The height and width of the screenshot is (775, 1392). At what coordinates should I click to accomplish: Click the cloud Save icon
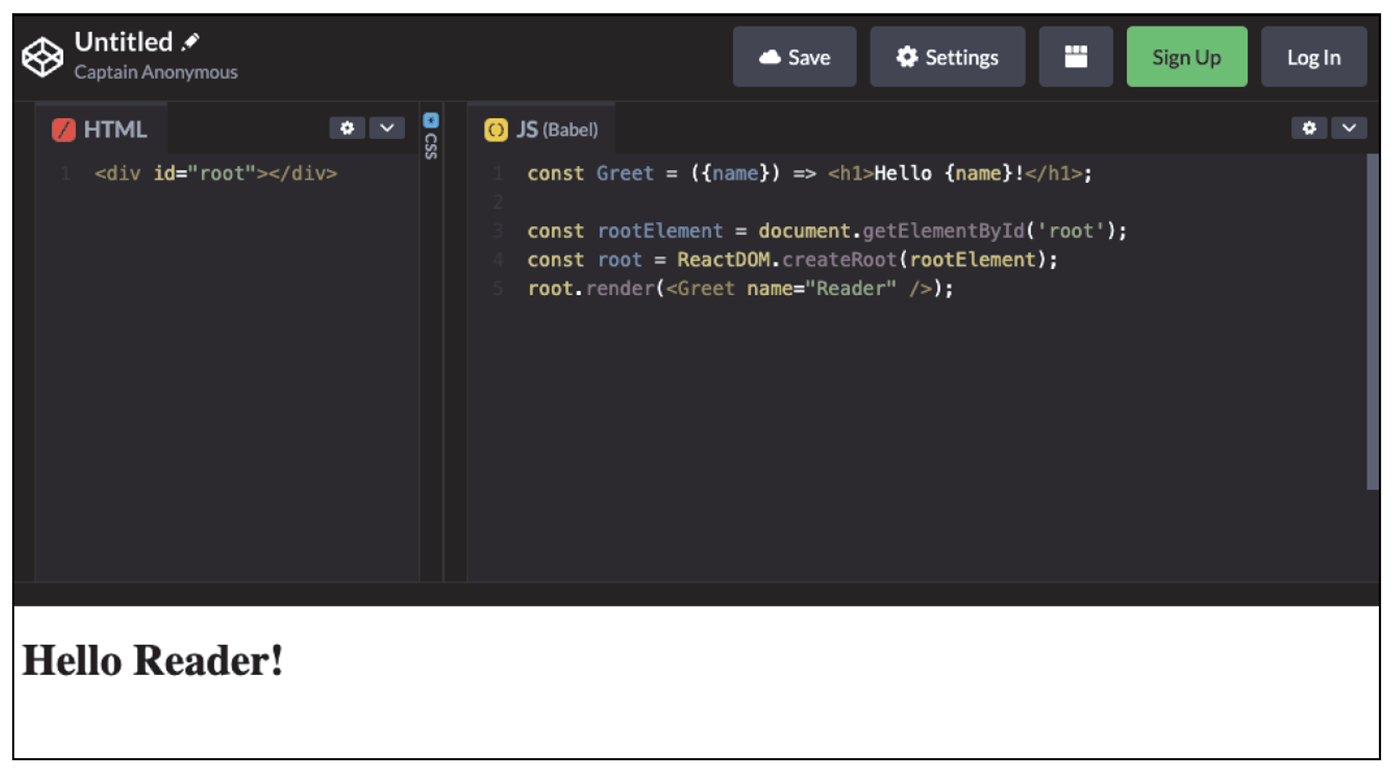[x=770, y=57]
